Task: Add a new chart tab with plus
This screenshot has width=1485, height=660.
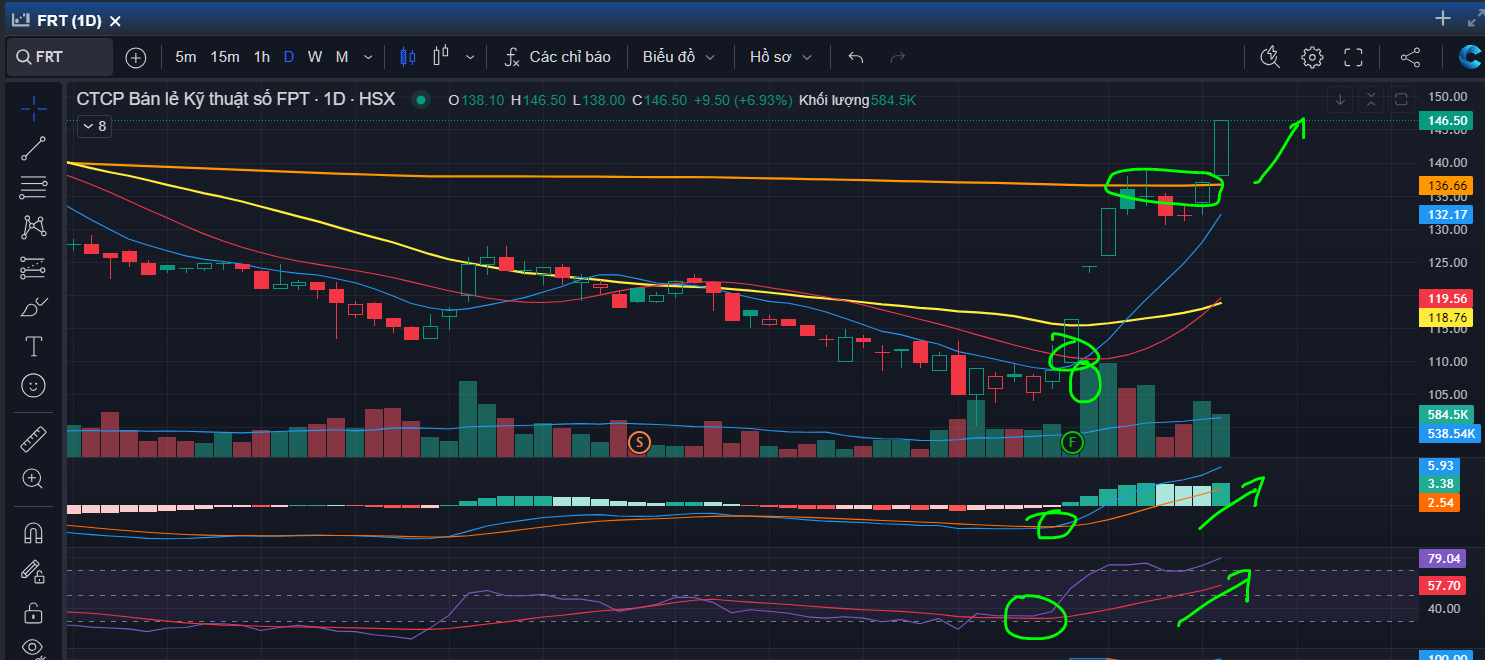Action: pyautogui.click(x=1442, y=18)
